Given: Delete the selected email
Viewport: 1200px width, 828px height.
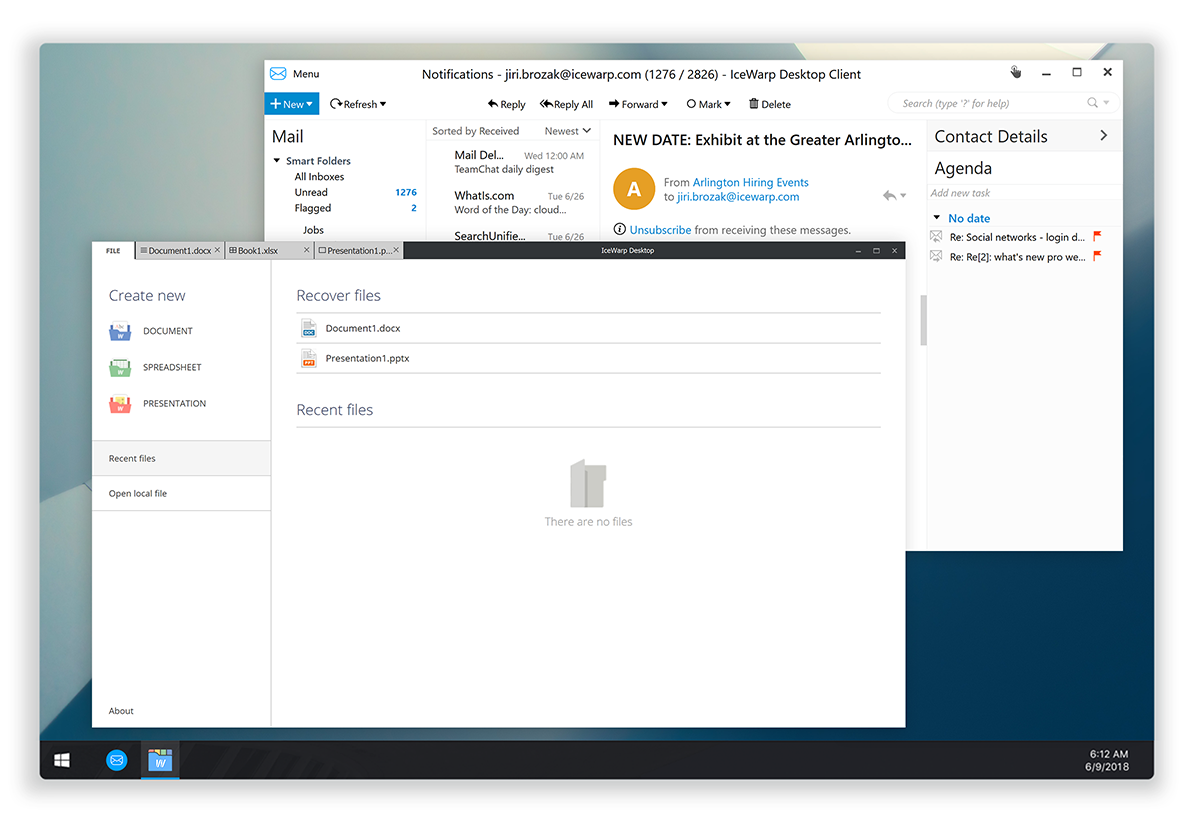Looking at the screenshot, I should (x=770, y=104).
